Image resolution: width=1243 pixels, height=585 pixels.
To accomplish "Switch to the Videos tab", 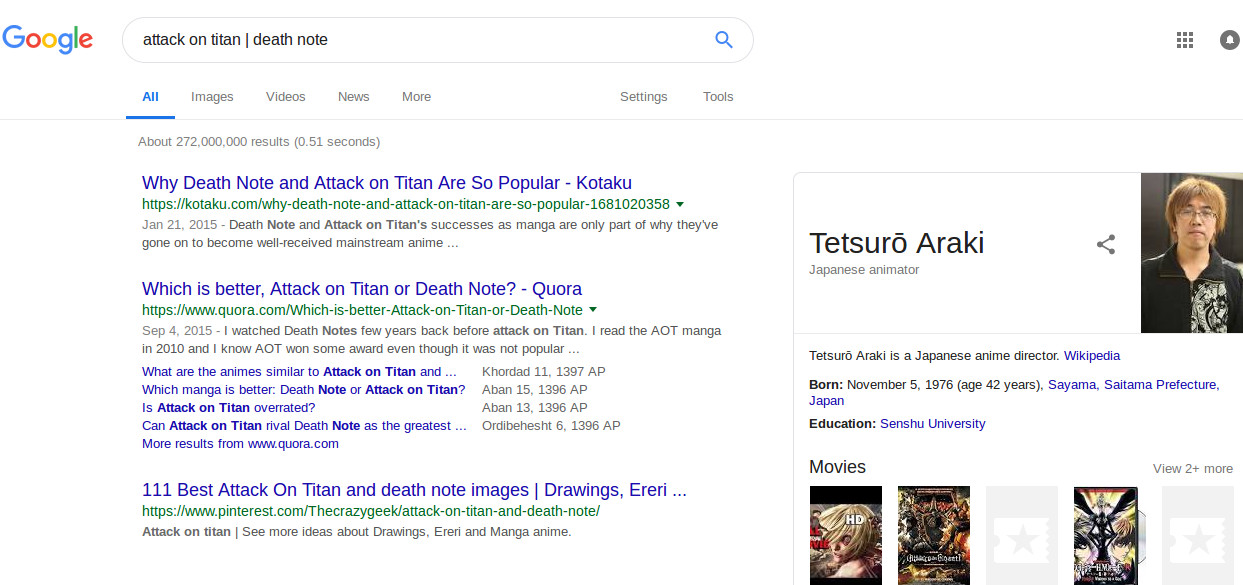I will tap(286, 97).
